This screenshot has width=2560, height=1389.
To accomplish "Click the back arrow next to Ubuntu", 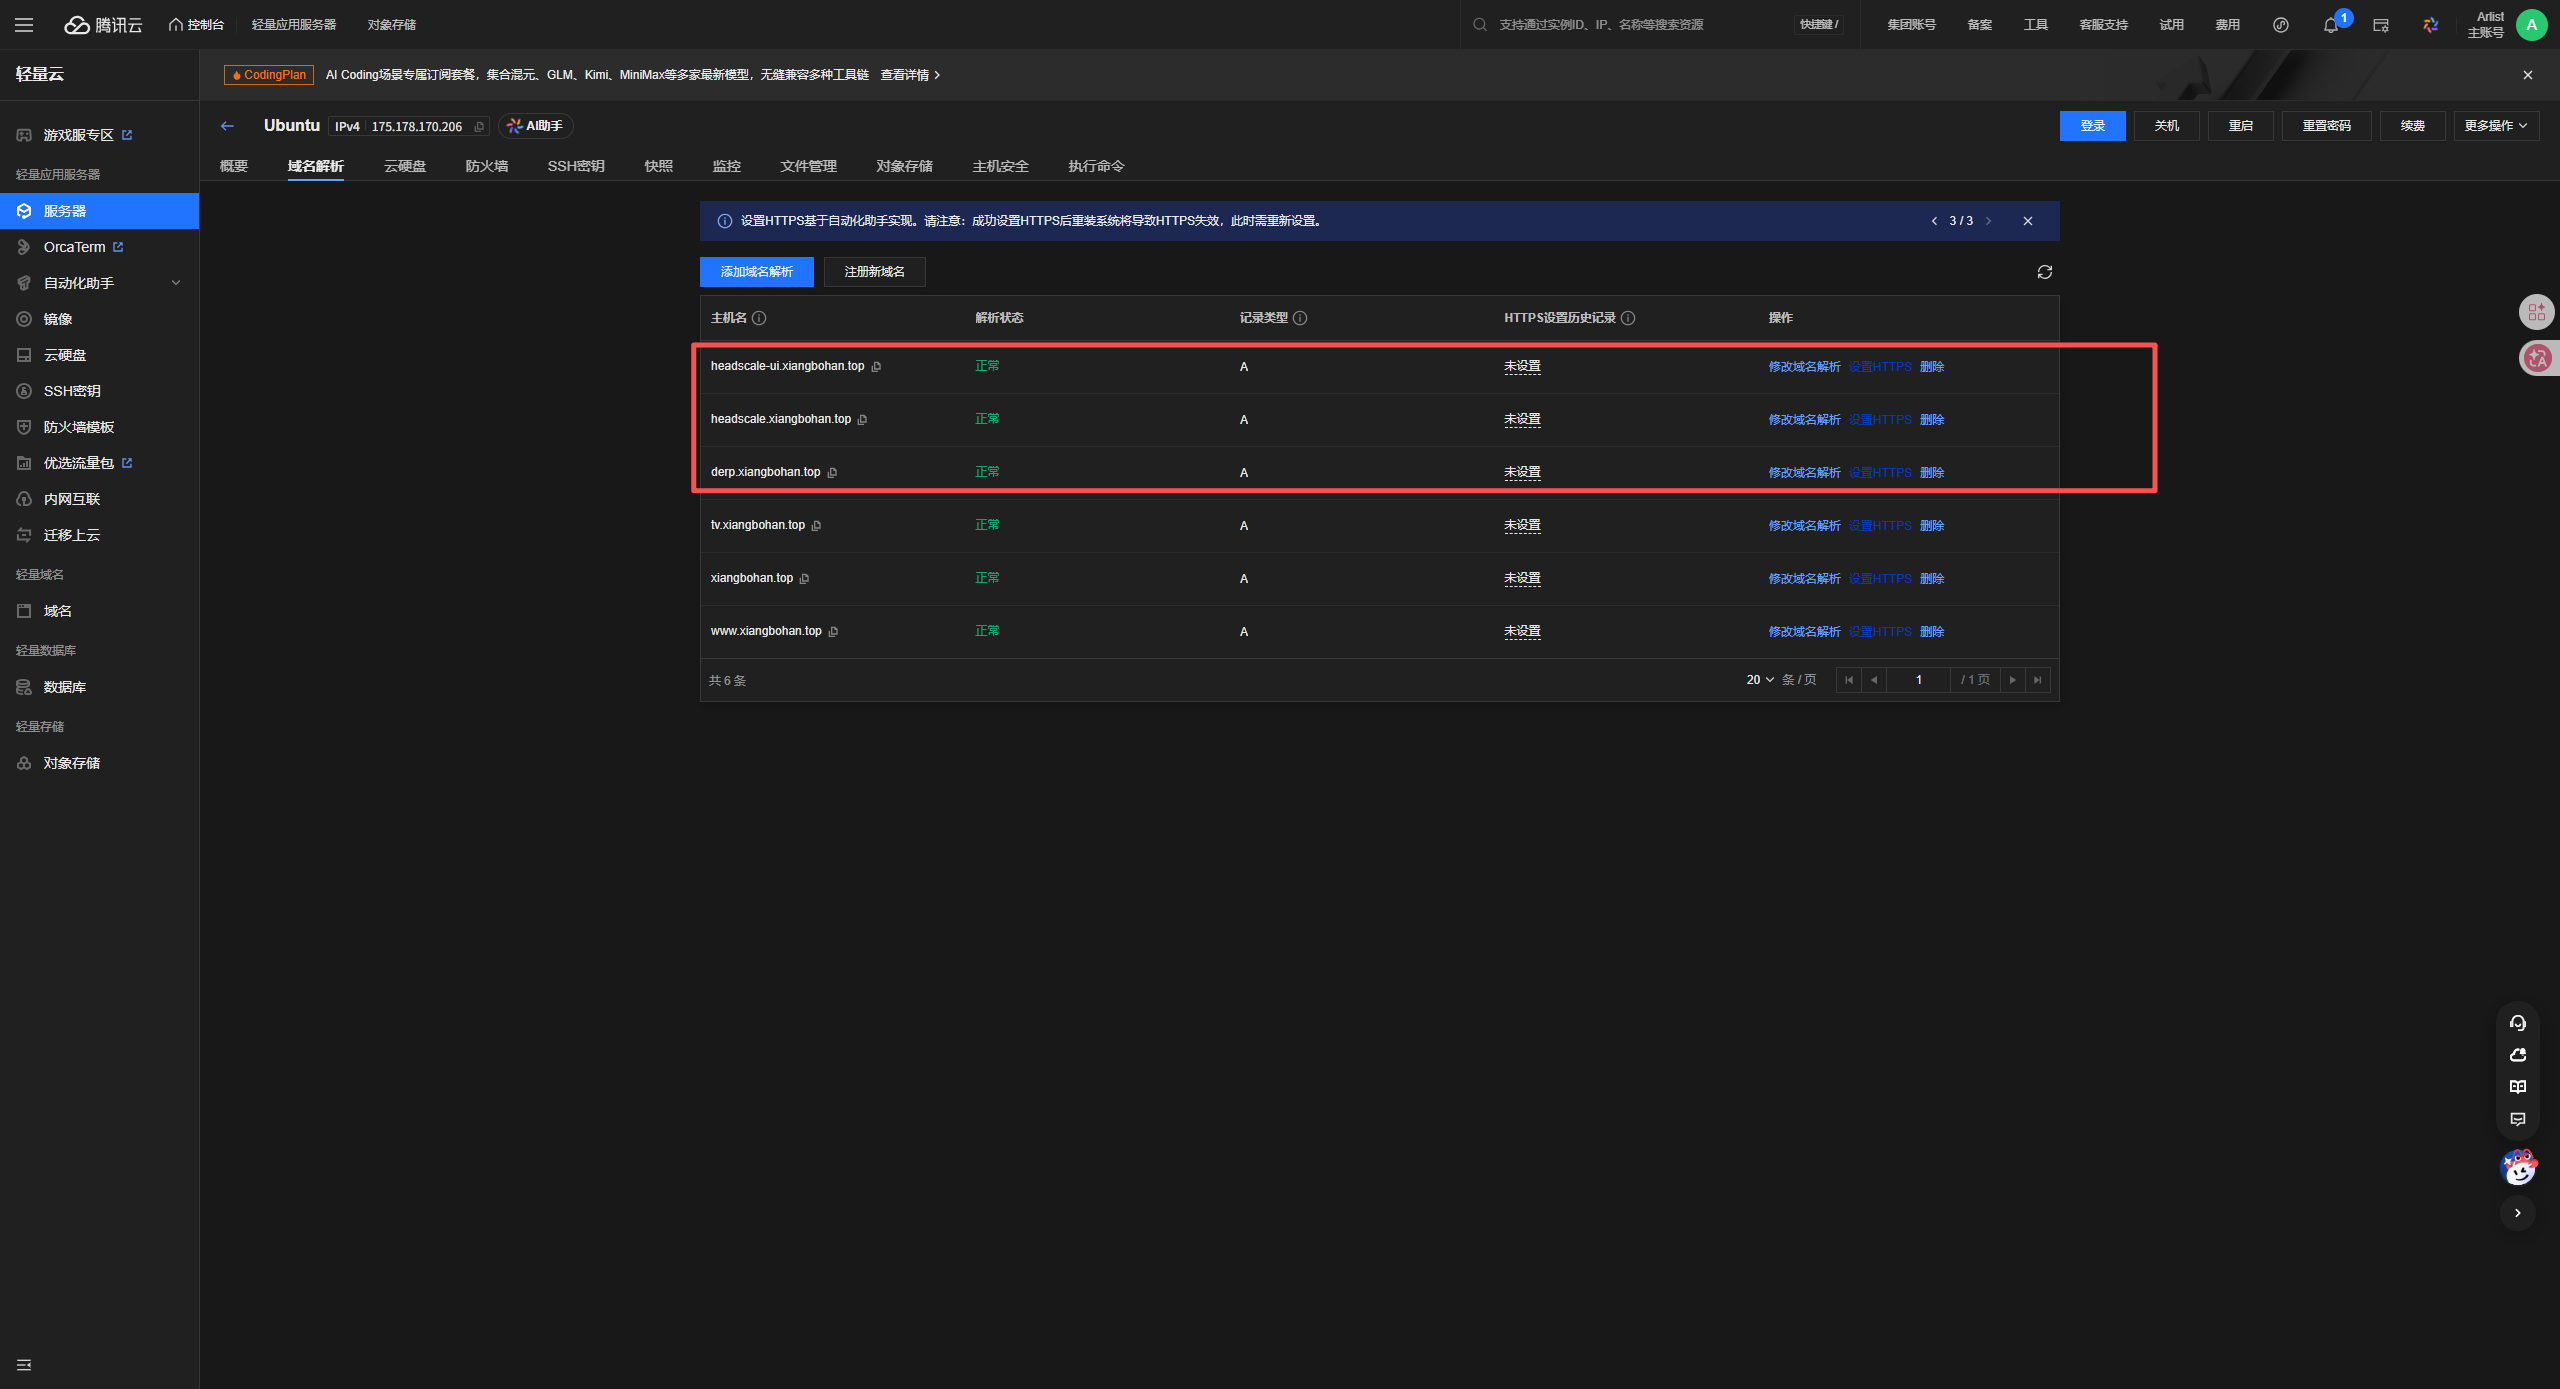I will pos(227,126).
